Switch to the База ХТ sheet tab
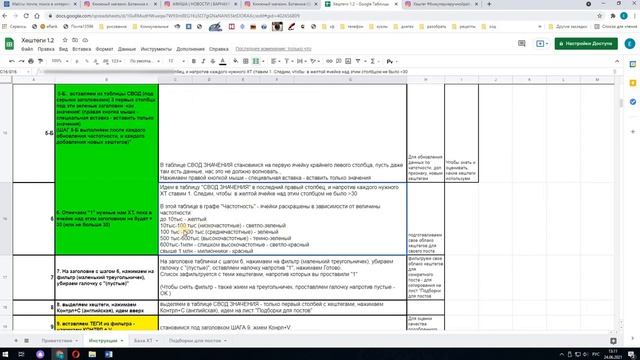This screenshot has height=360, width=640. pyautogui.click(x=143, y=340)
